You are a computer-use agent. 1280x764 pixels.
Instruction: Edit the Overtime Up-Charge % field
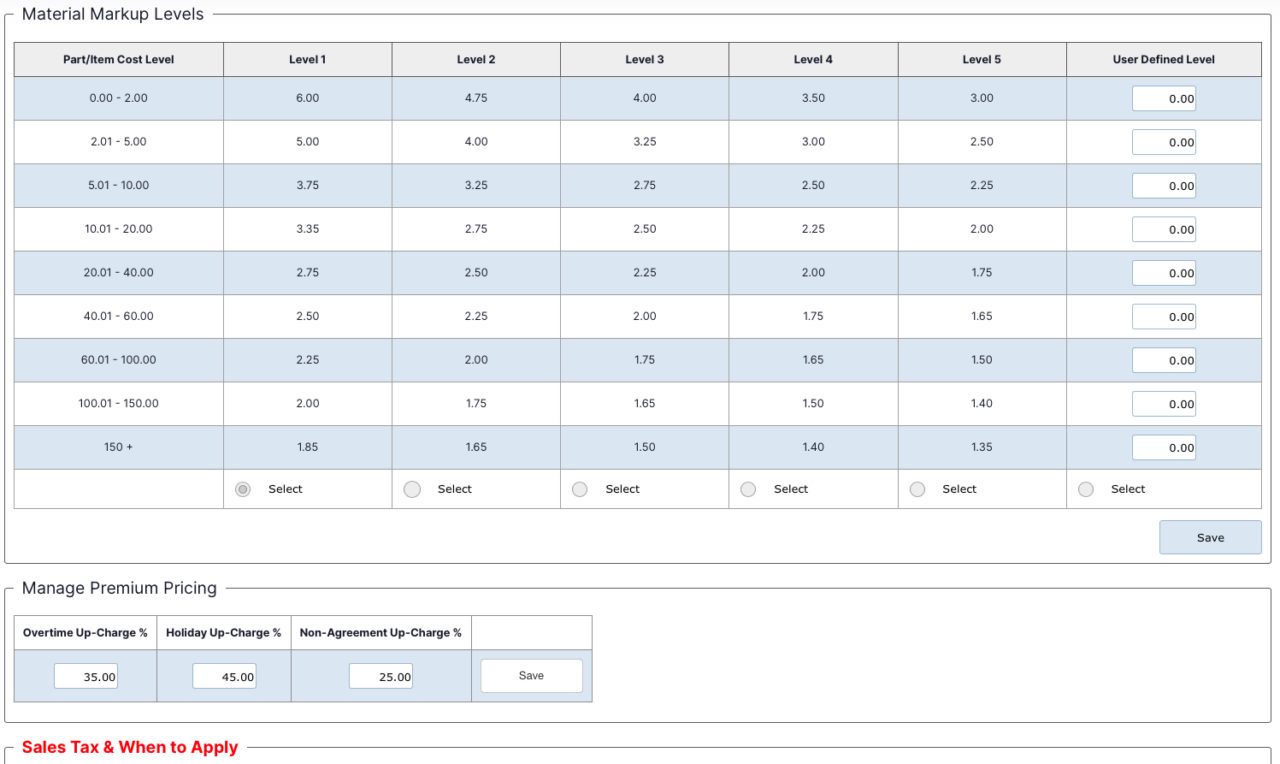(86, 677)
